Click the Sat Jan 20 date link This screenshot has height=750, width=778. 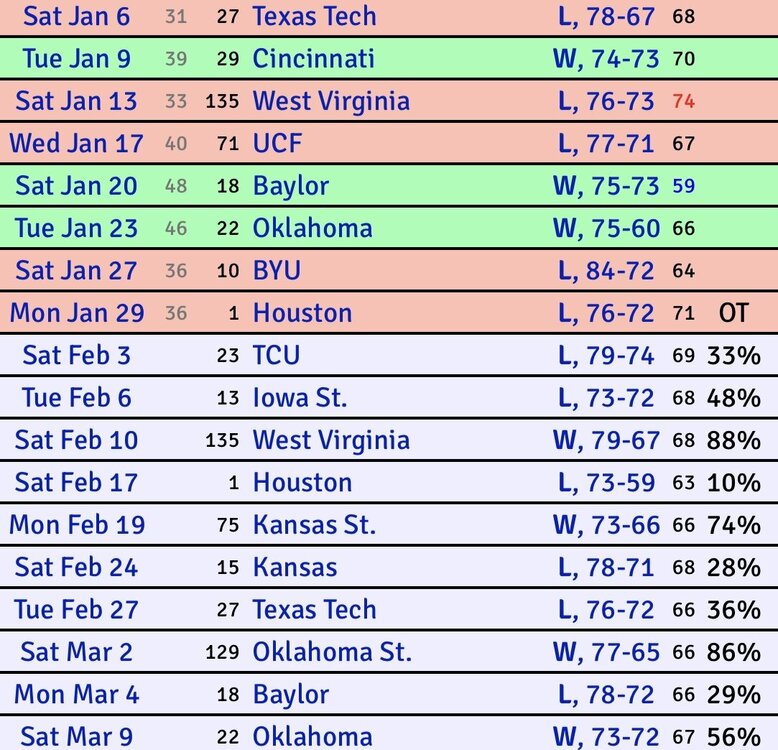click(x=76, y=186)
